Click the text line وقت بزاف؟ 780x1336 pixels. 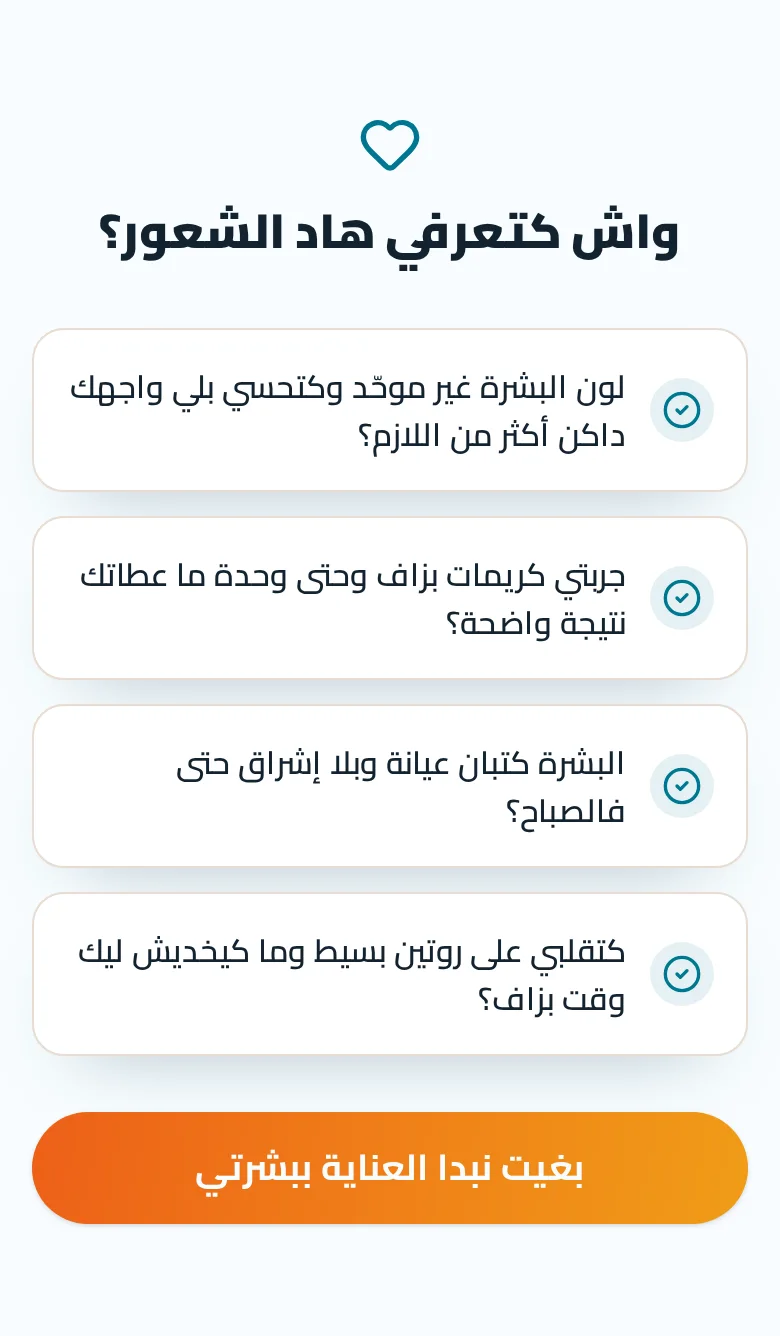(x=551, y=1000)
